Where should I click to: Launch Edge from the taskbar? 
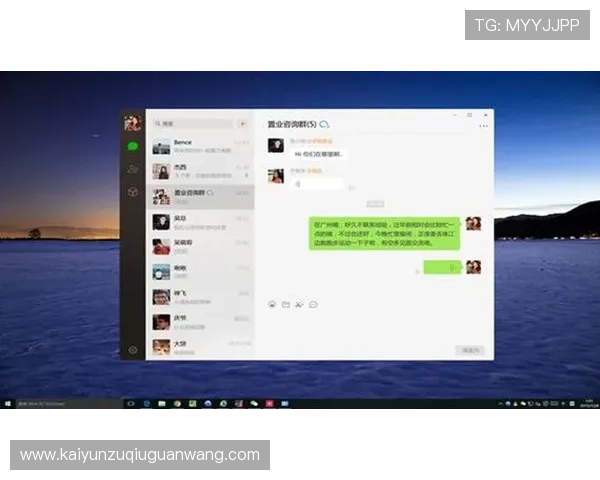147,403
